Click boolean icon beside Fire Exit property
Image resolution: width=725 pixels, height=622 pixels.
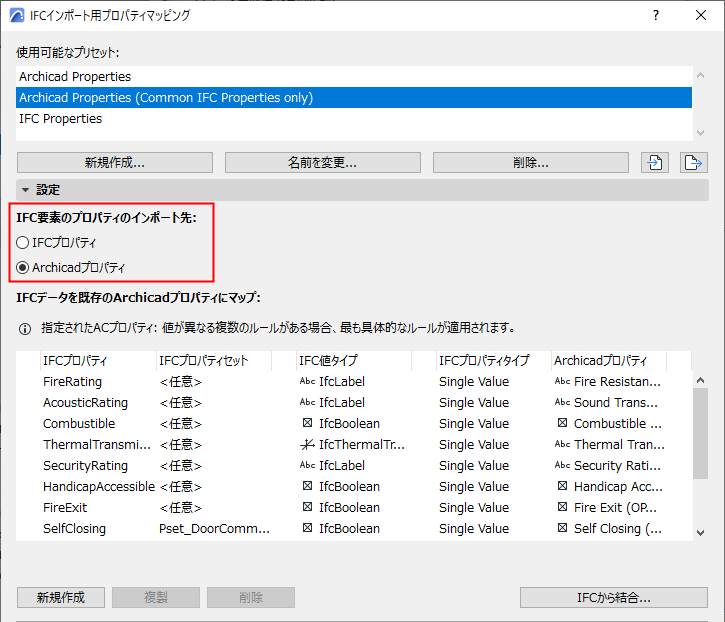[x=562, y=507]
